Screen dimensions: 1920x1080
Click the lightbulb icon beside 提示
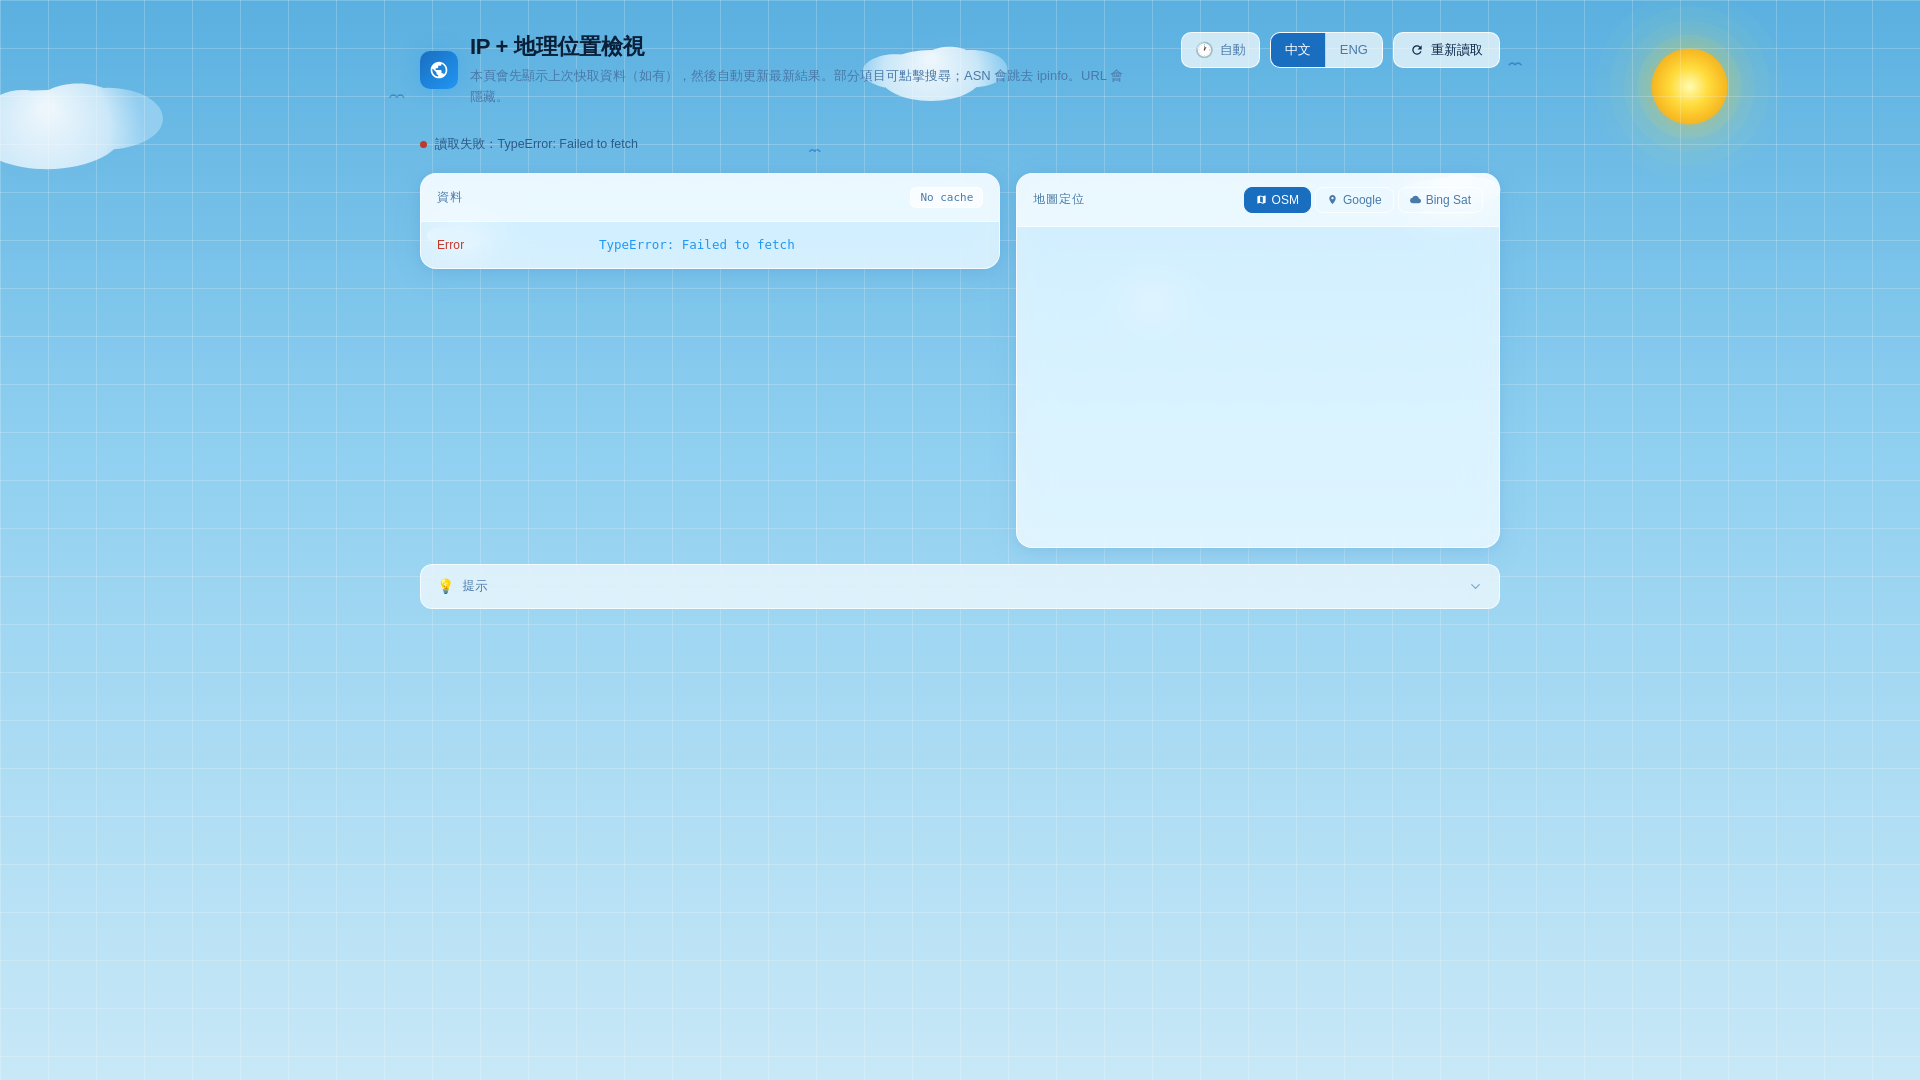point(446,586)
